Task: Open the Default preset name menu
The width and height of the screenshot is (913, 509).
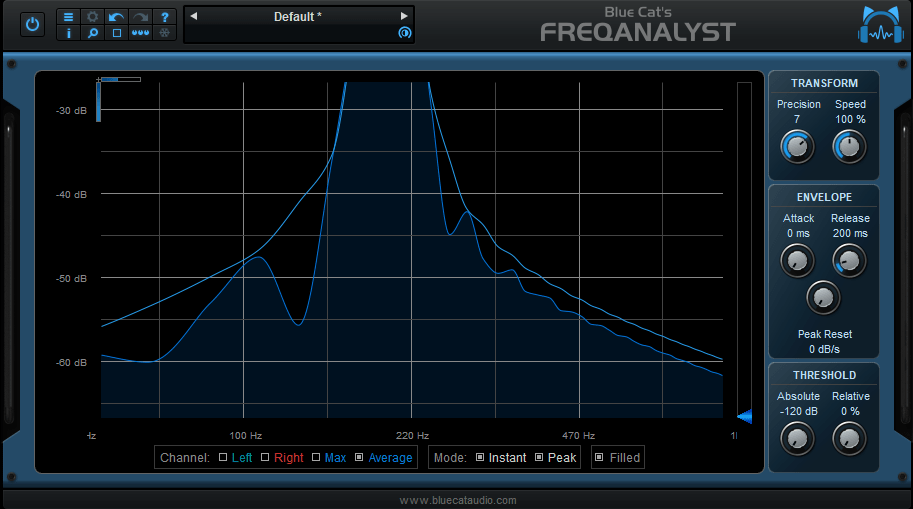Action: (298, 17)
